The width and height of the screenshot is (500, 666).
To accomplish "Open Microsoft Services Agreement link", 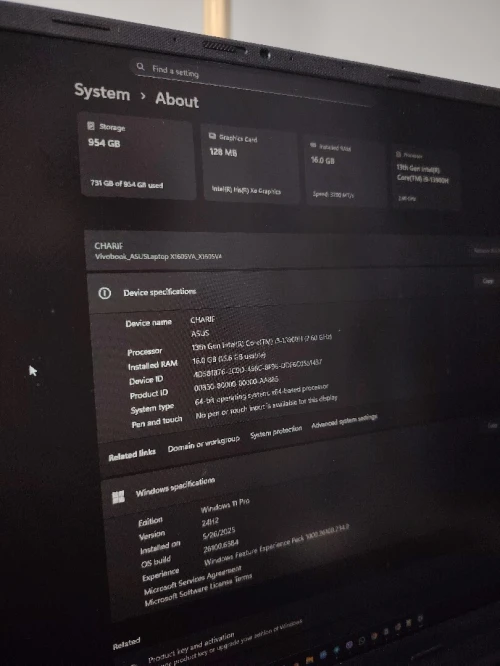I will (x=192, y=580).
